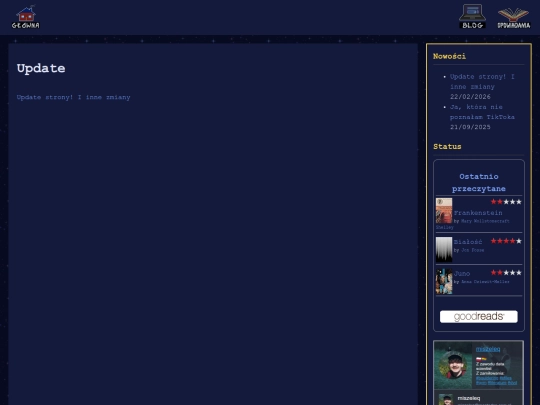Open the Blog laptop icon

(472, 16)
